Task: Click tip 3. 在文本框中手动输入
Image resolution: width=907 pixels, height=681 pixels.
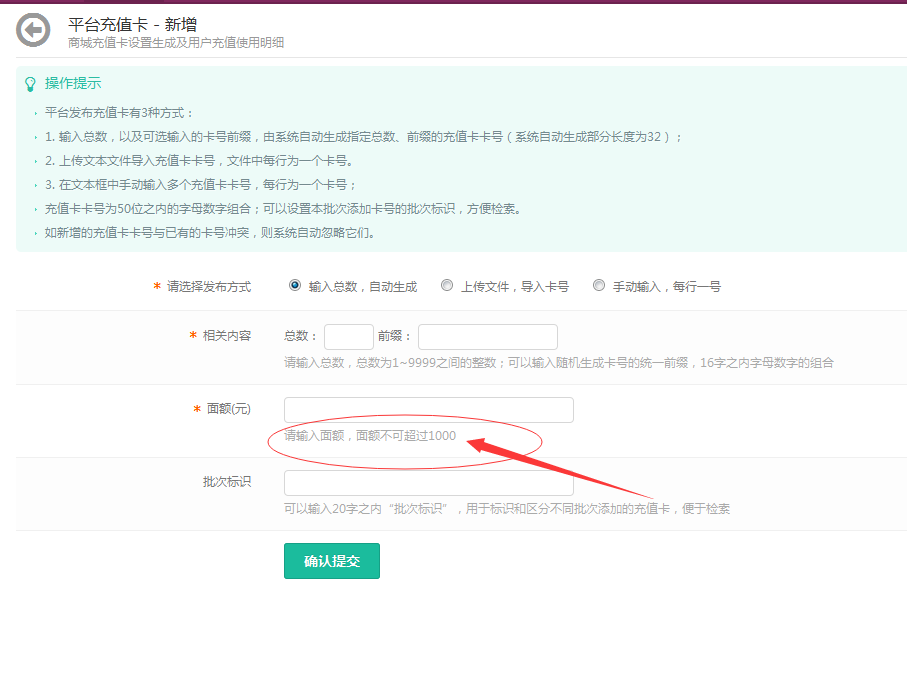Action: [x=201, y=185]
